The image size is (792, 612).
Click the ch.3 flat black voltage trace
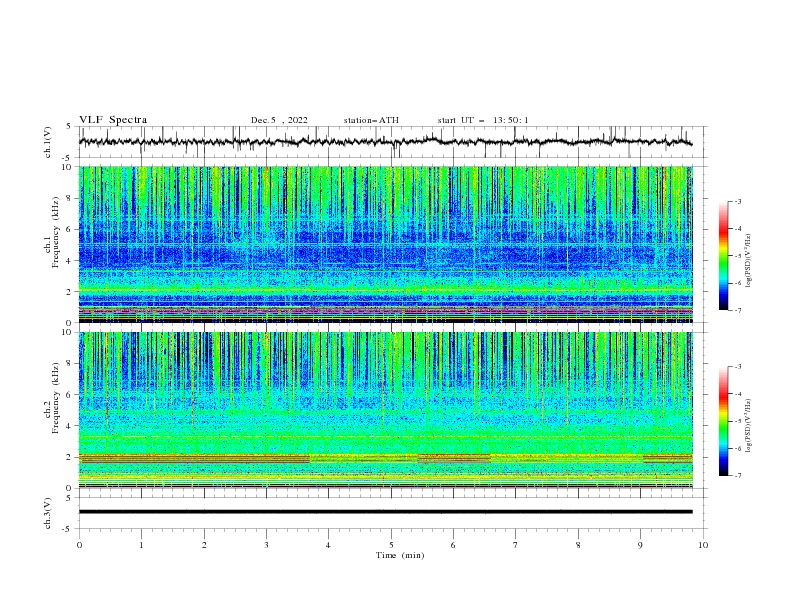pyautogui.click(x=385, y=512)
